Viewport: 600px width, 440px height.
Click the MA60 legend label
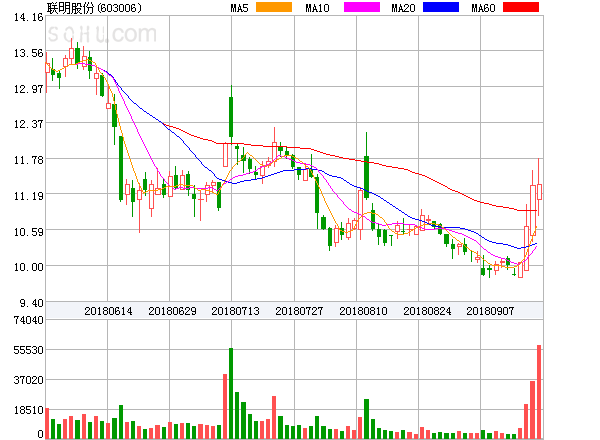[x=483, y=8]
